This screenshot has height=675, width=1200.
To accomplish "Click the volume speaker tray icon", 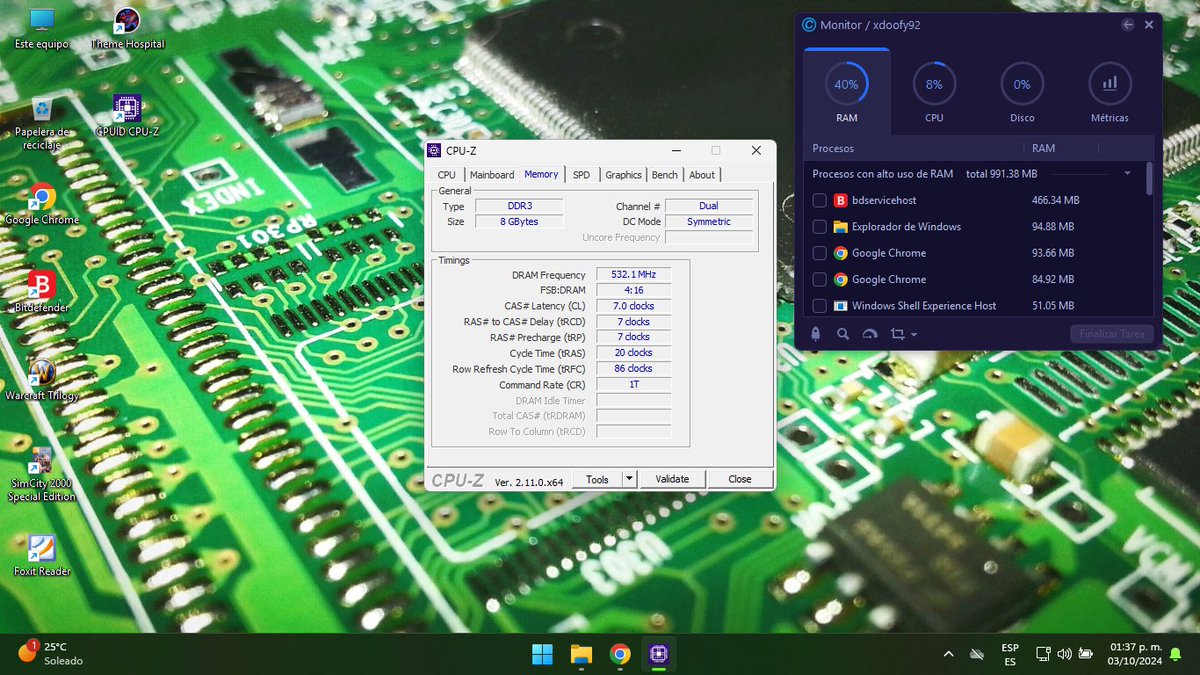I will (1064, 655).
